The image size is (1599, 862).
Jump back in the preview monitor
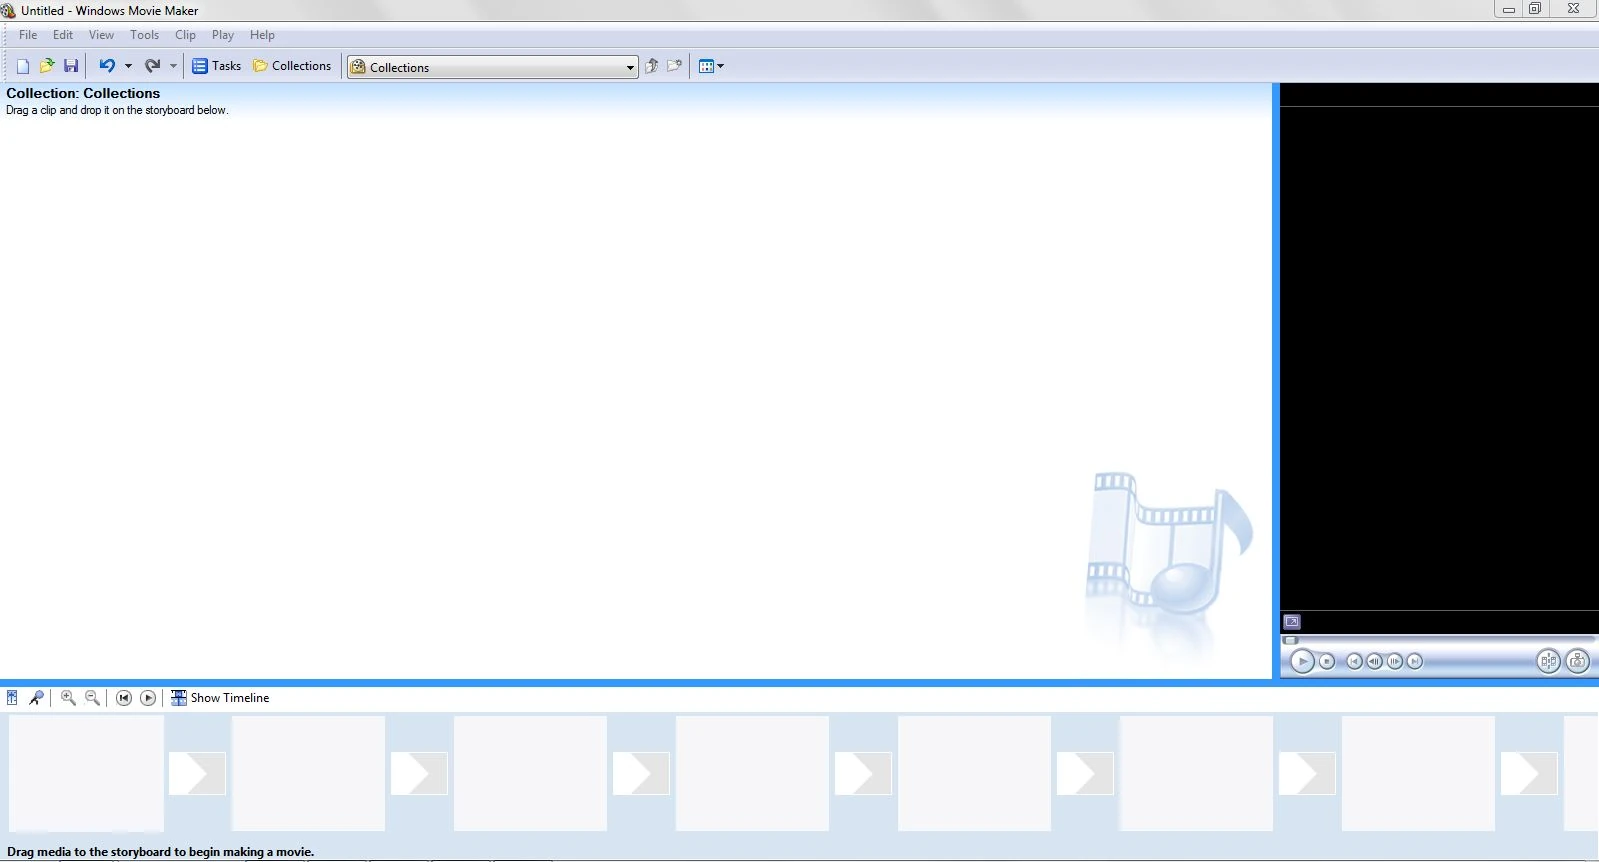pyautogui.click(x=1354, y=661)
